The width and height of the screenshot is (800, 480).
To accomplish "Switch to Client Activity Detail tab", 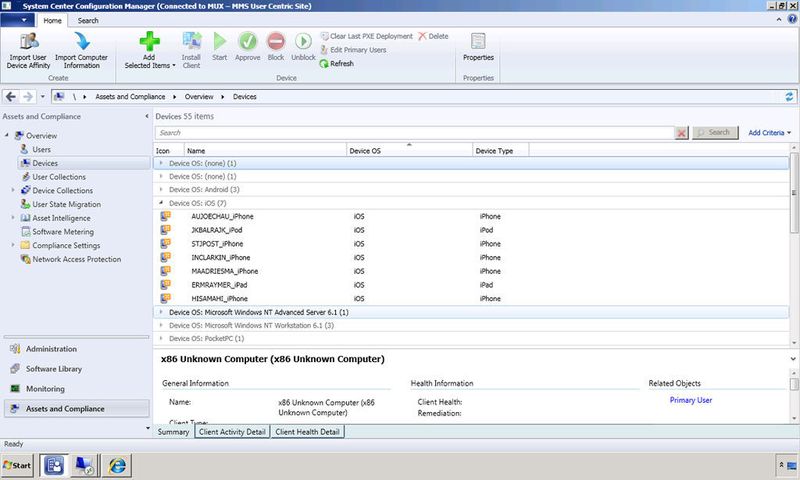I will coord(232,432).
